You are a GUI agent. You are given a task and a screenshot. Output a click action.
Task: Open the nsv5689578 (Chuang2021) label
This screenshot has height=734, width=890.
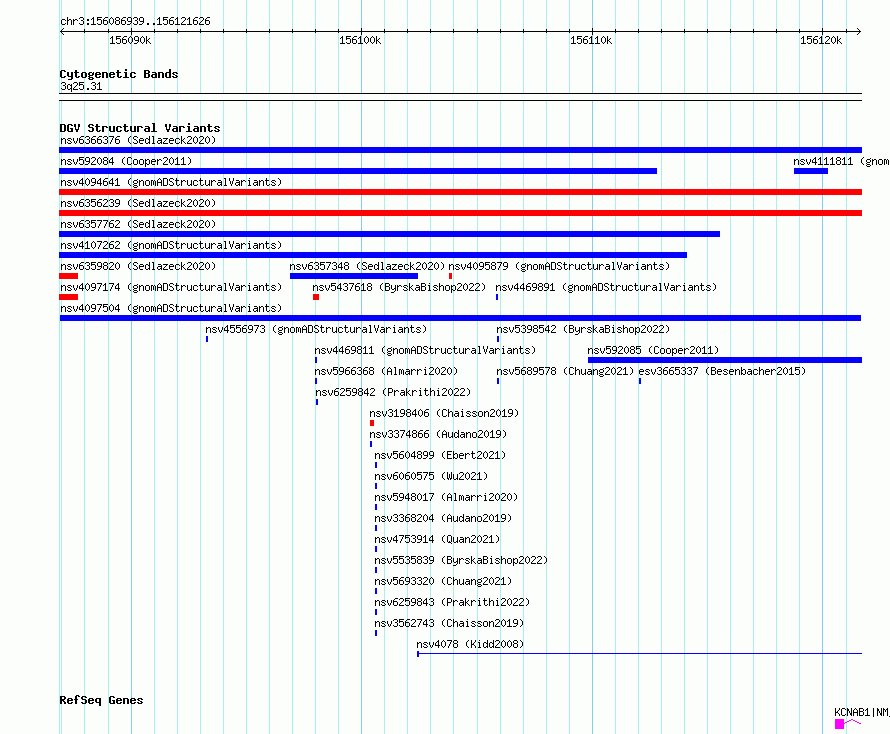point(565,371)
